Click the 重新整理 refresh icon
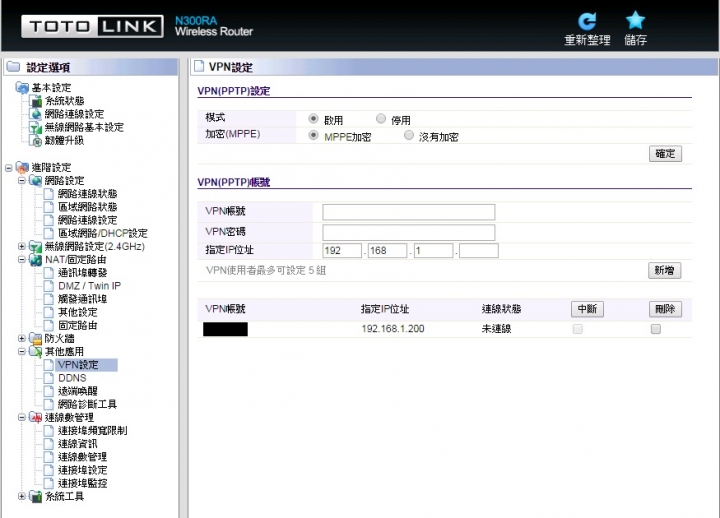The image size is (720, 518). pyautogui.click(x=587, y=21)
